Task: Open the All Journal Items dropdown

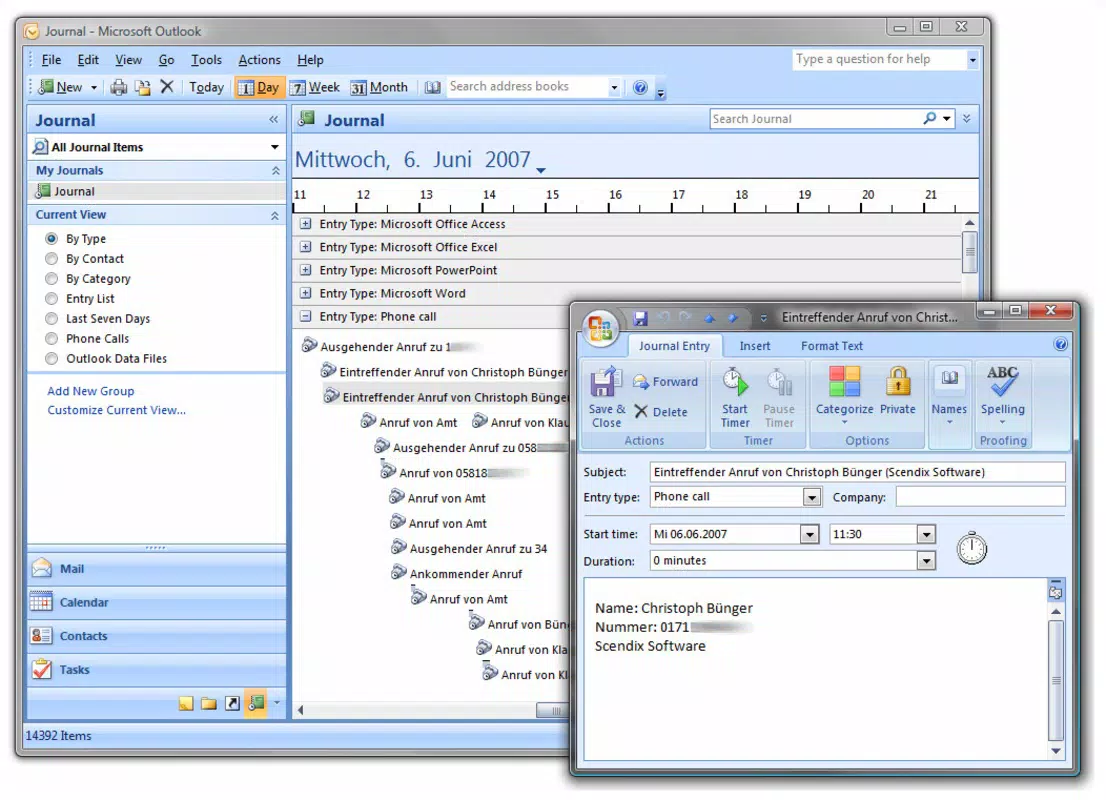Action: [274, 147]
